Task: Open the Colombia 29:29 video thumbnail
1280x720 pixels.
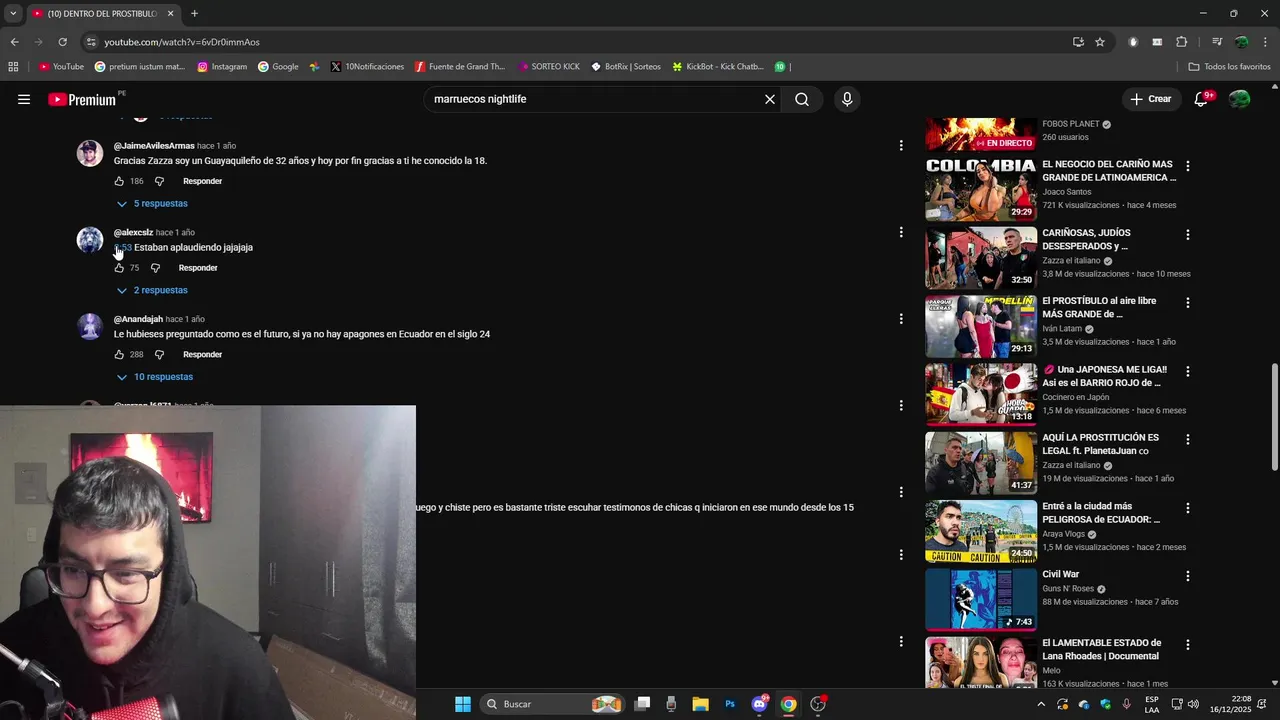Action: point(980,190)
